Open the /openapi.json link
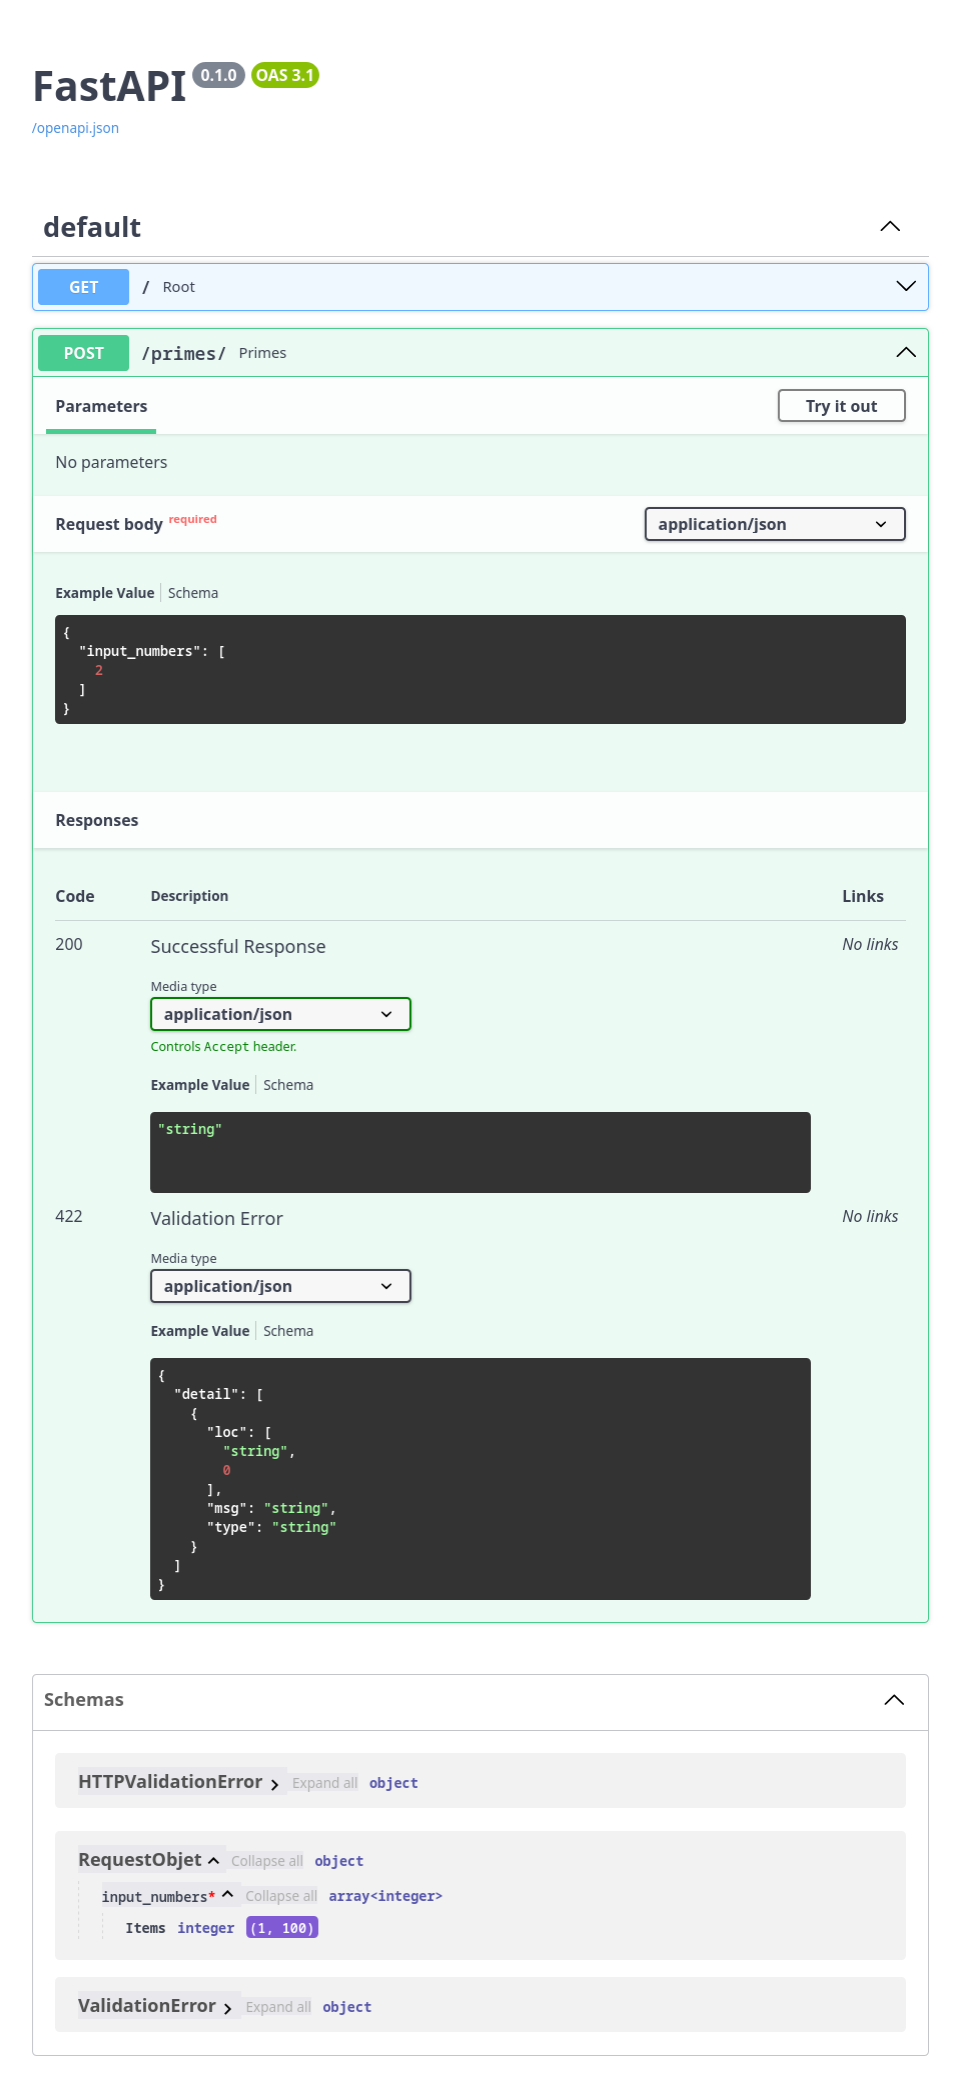The image size is (960, 2089). pyautogui.click(x=75, y=128)
